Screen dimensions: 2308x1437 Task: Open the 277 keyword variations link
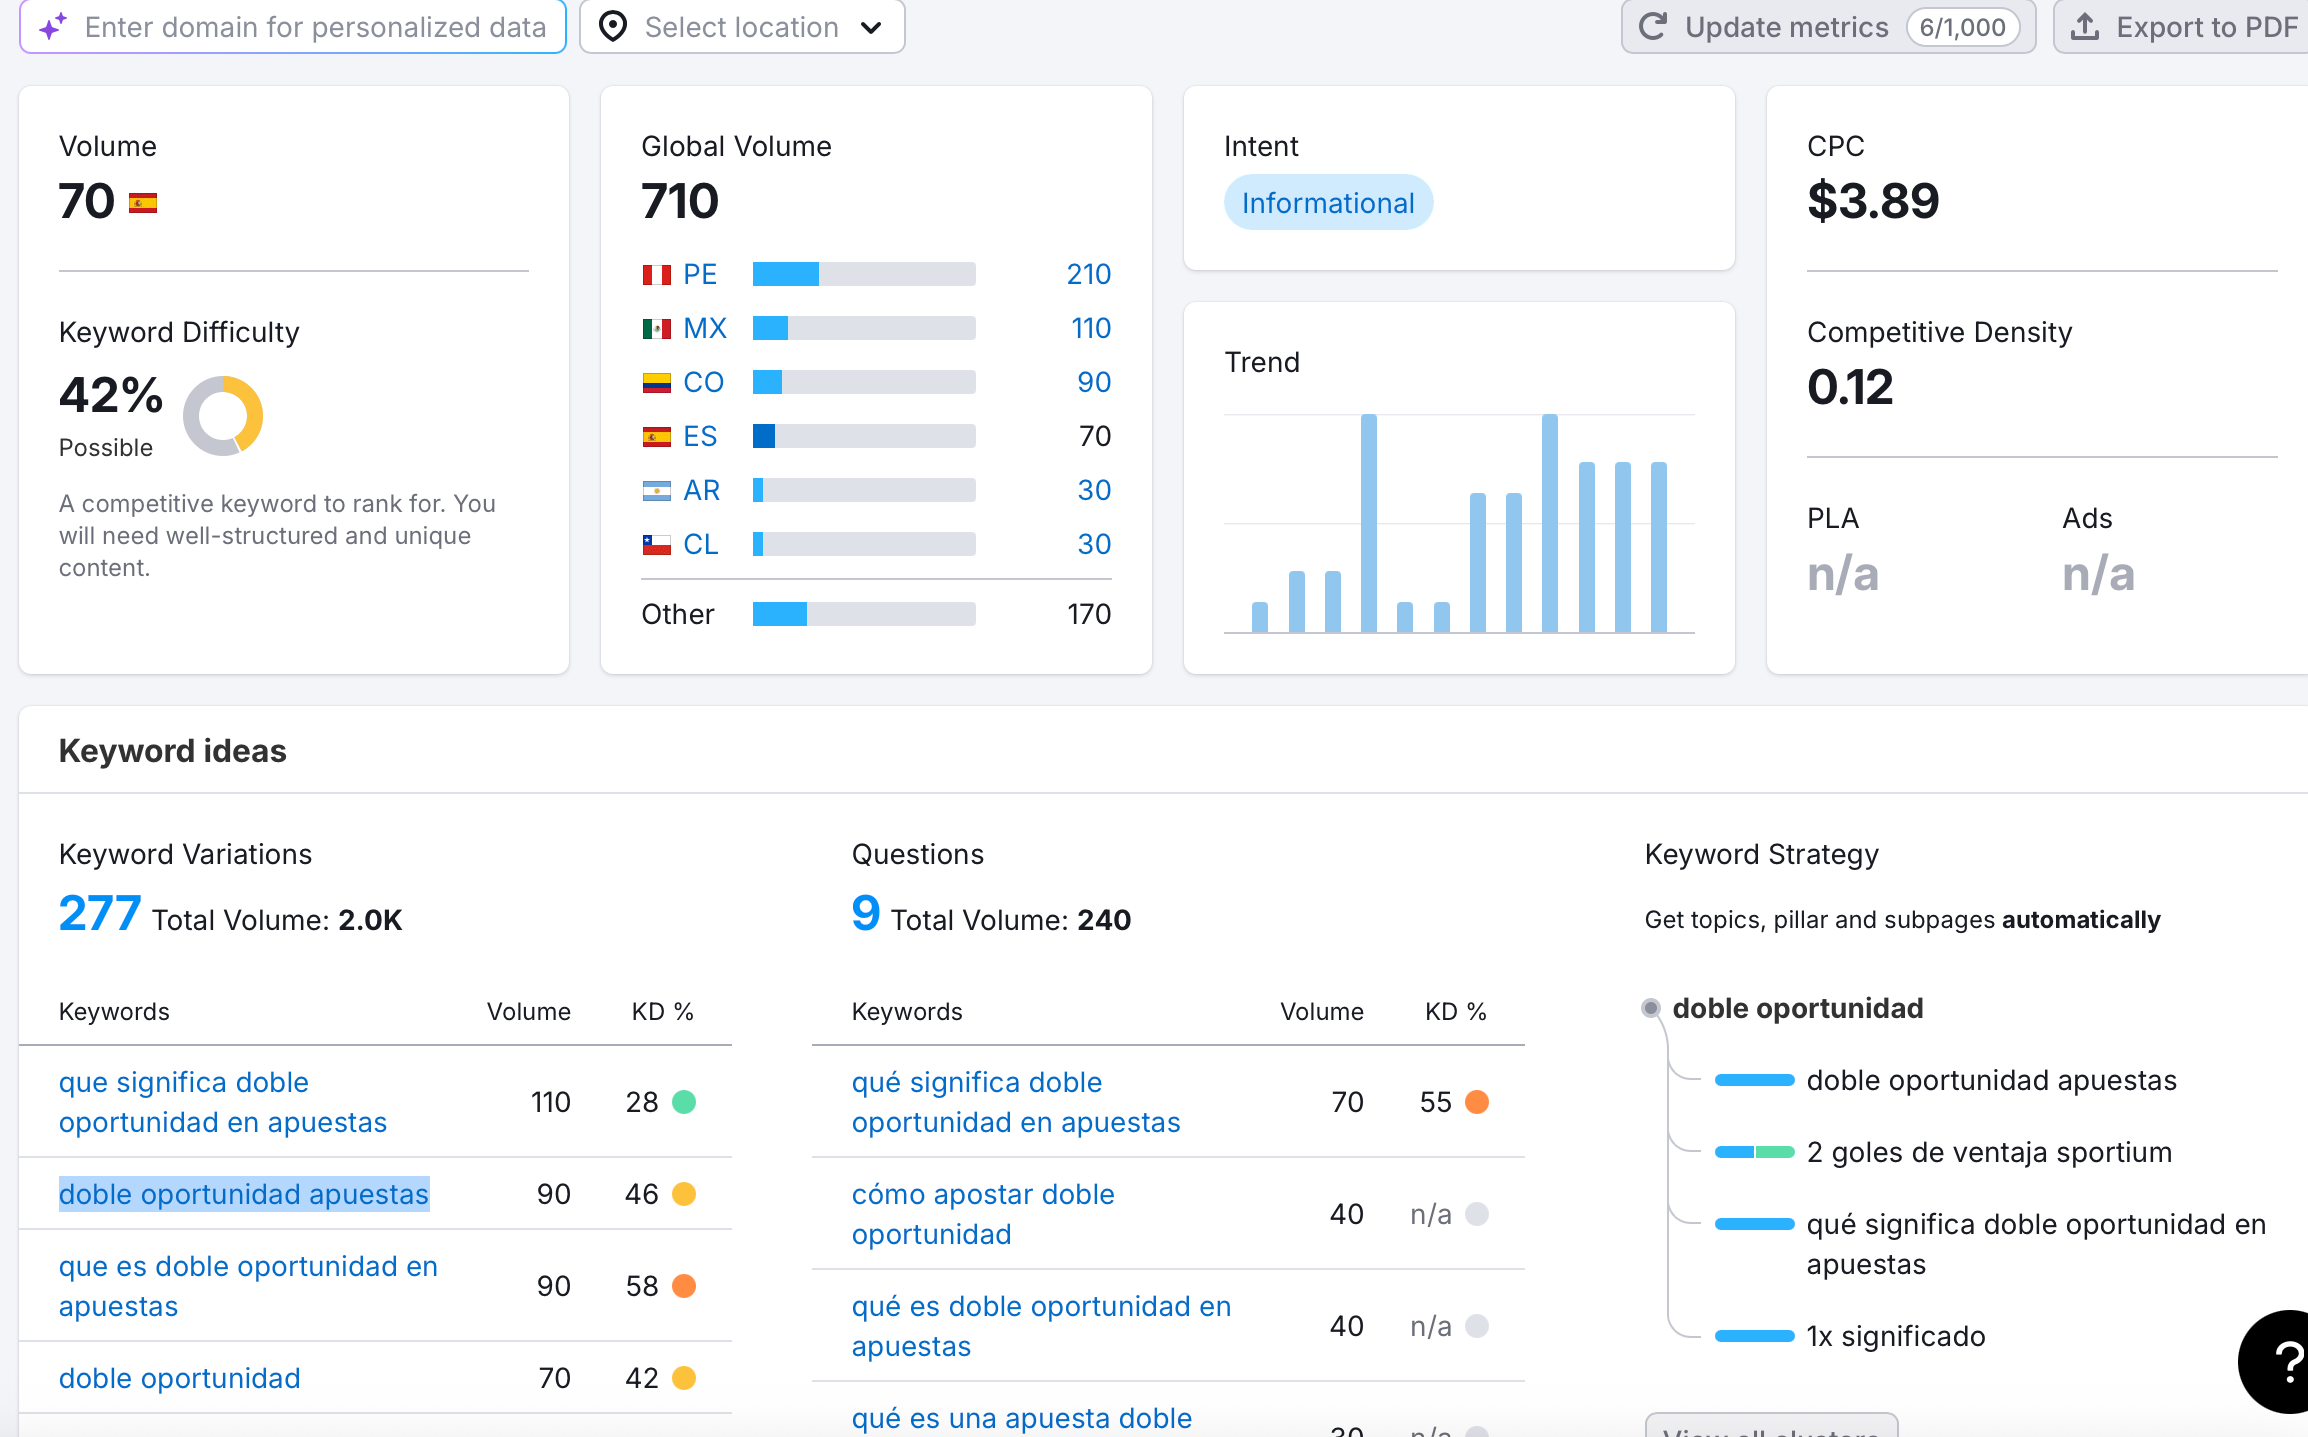tap(99, 914)
